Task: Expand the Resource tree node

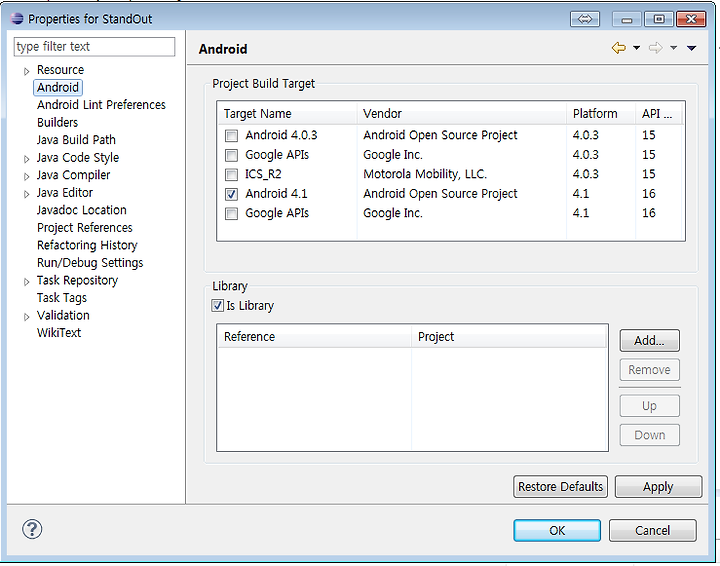Action: pyautogui.click(x=27, y=71)
